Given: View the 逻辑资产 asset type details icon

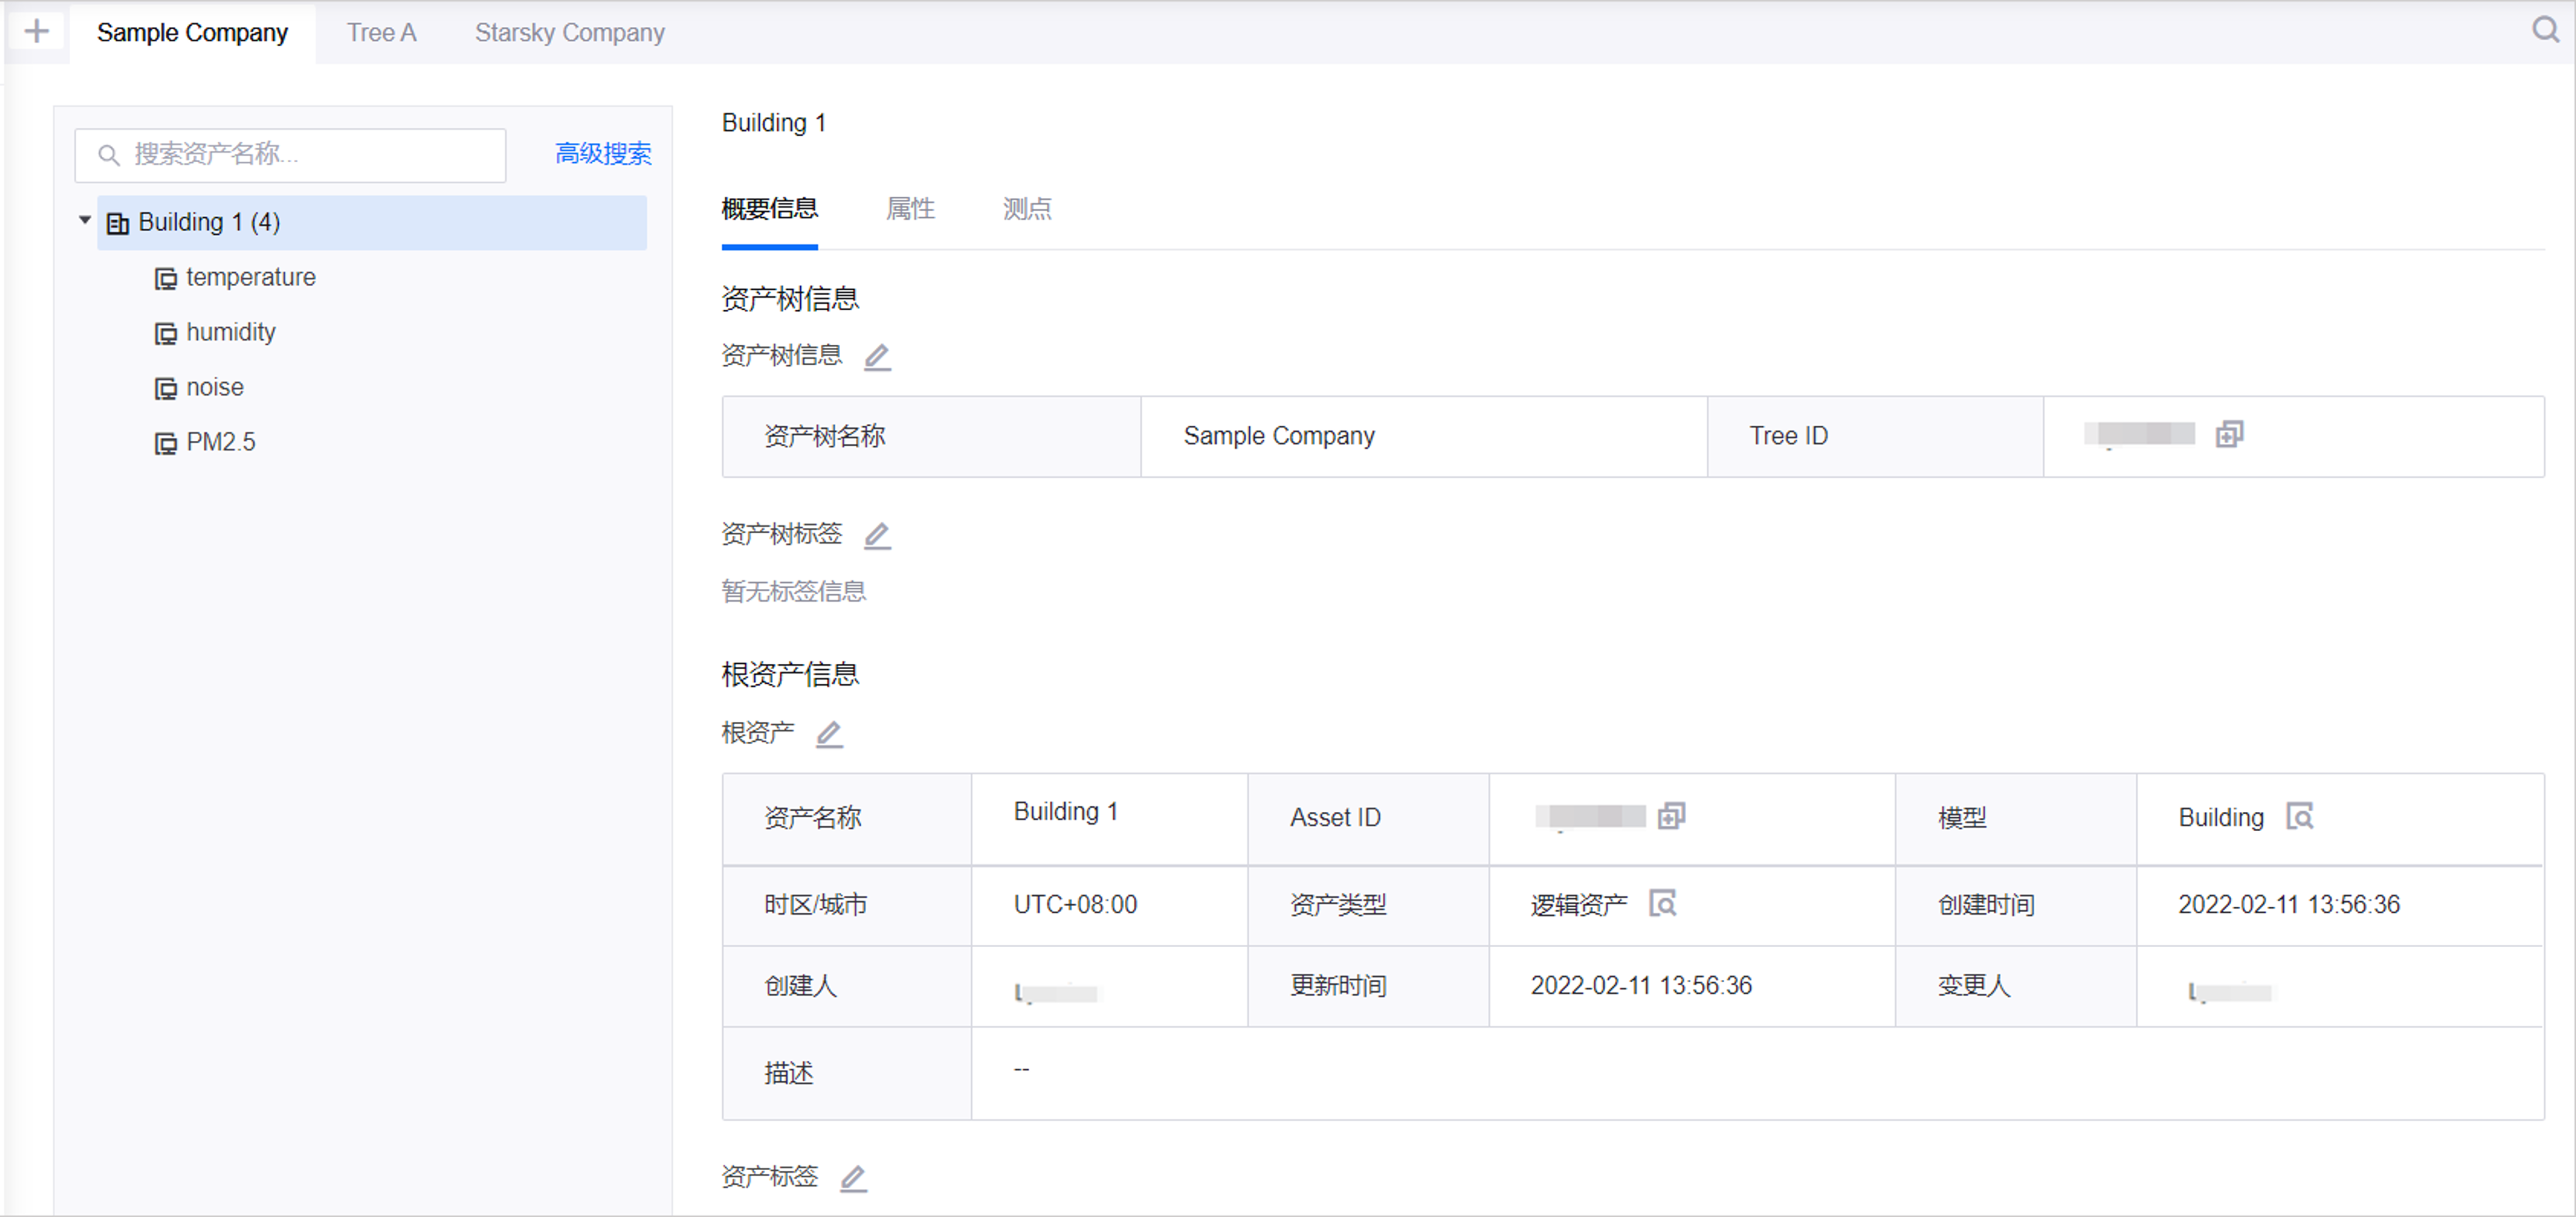Looking at the screenshot, I should click(x=1662, y=903).
